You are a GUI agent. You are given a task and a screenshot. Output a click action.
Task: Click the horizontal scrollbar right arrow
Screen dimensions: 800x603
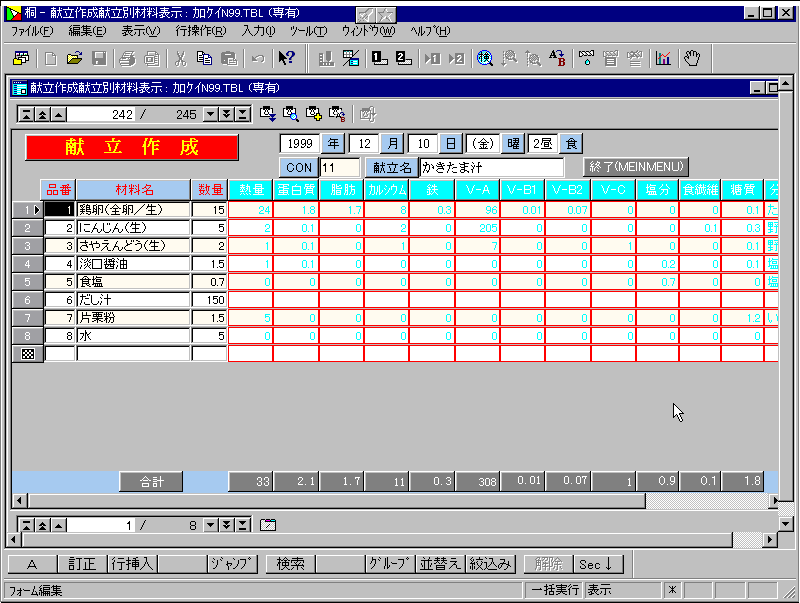[769, 500]
